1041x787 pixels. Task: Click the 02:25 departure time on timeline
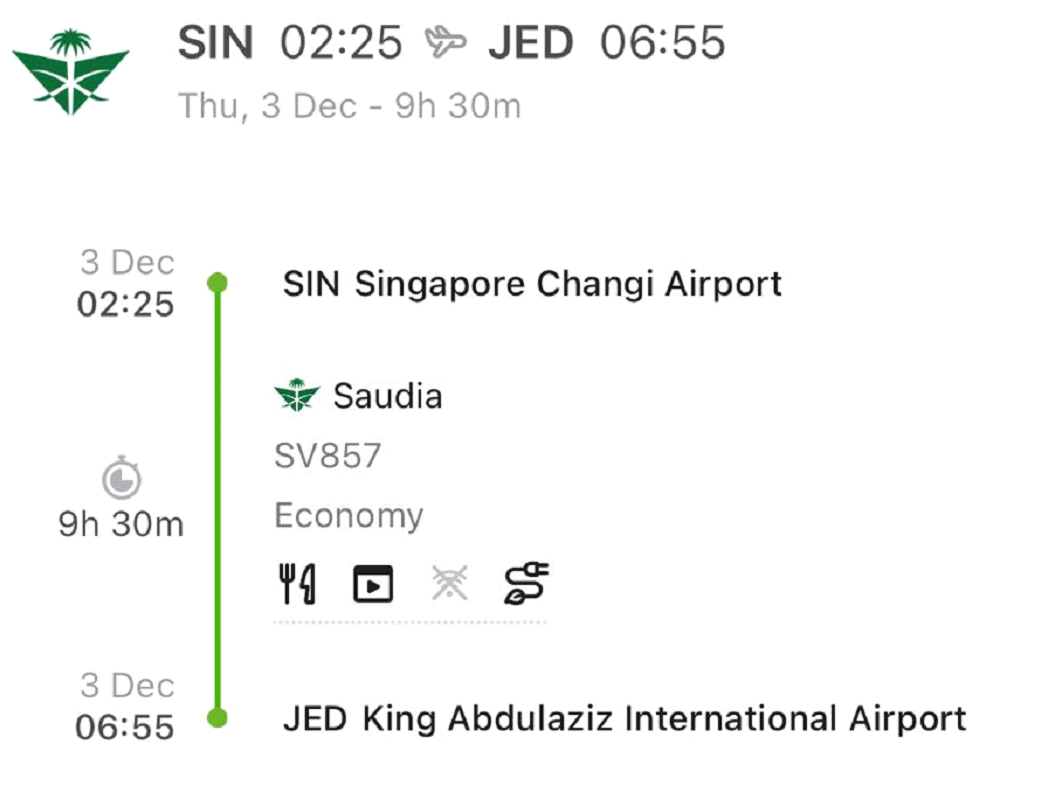click(x=126, y=304)
